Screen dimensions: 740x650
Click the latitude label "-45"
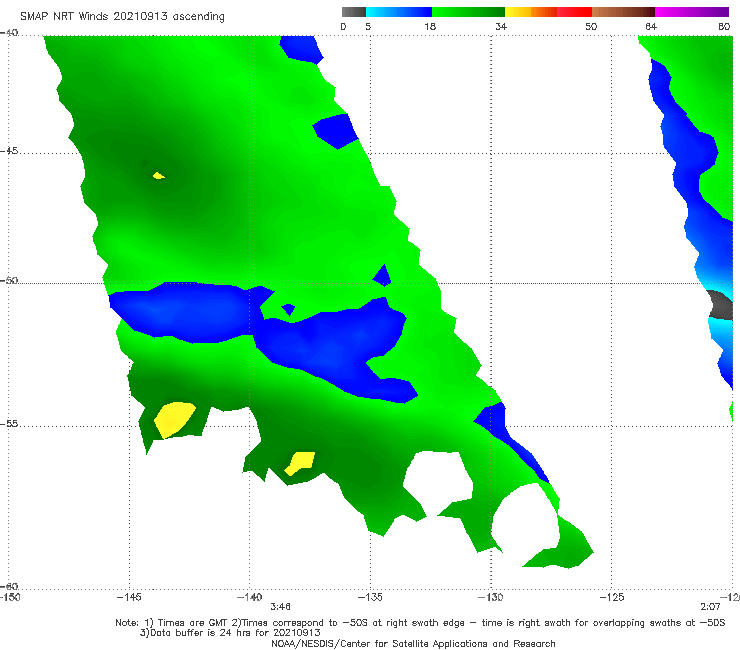pyautogui.click(x=9, y=151)
